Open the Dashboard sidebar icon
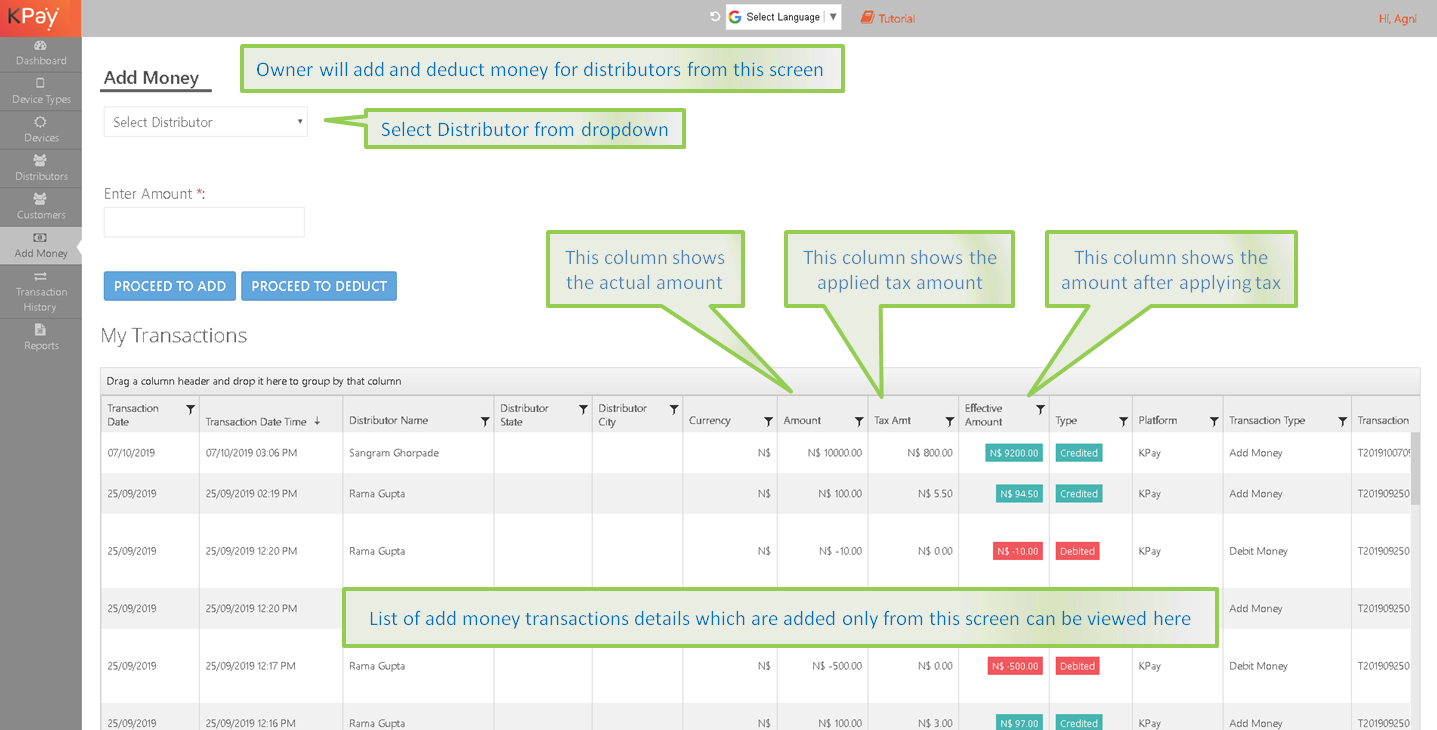Screen dimensions: 1437x730 coord(40,46)
